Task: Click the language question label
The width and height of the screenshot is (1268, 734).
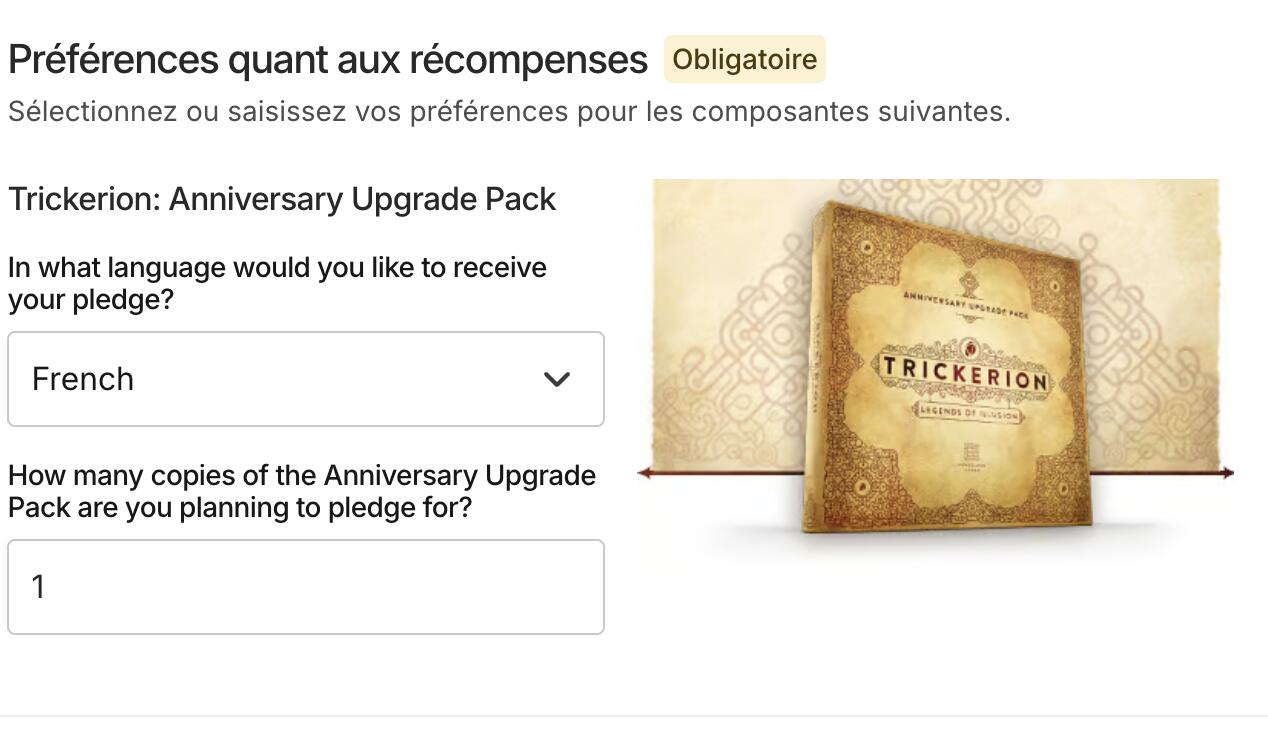Action: (277, 283)
